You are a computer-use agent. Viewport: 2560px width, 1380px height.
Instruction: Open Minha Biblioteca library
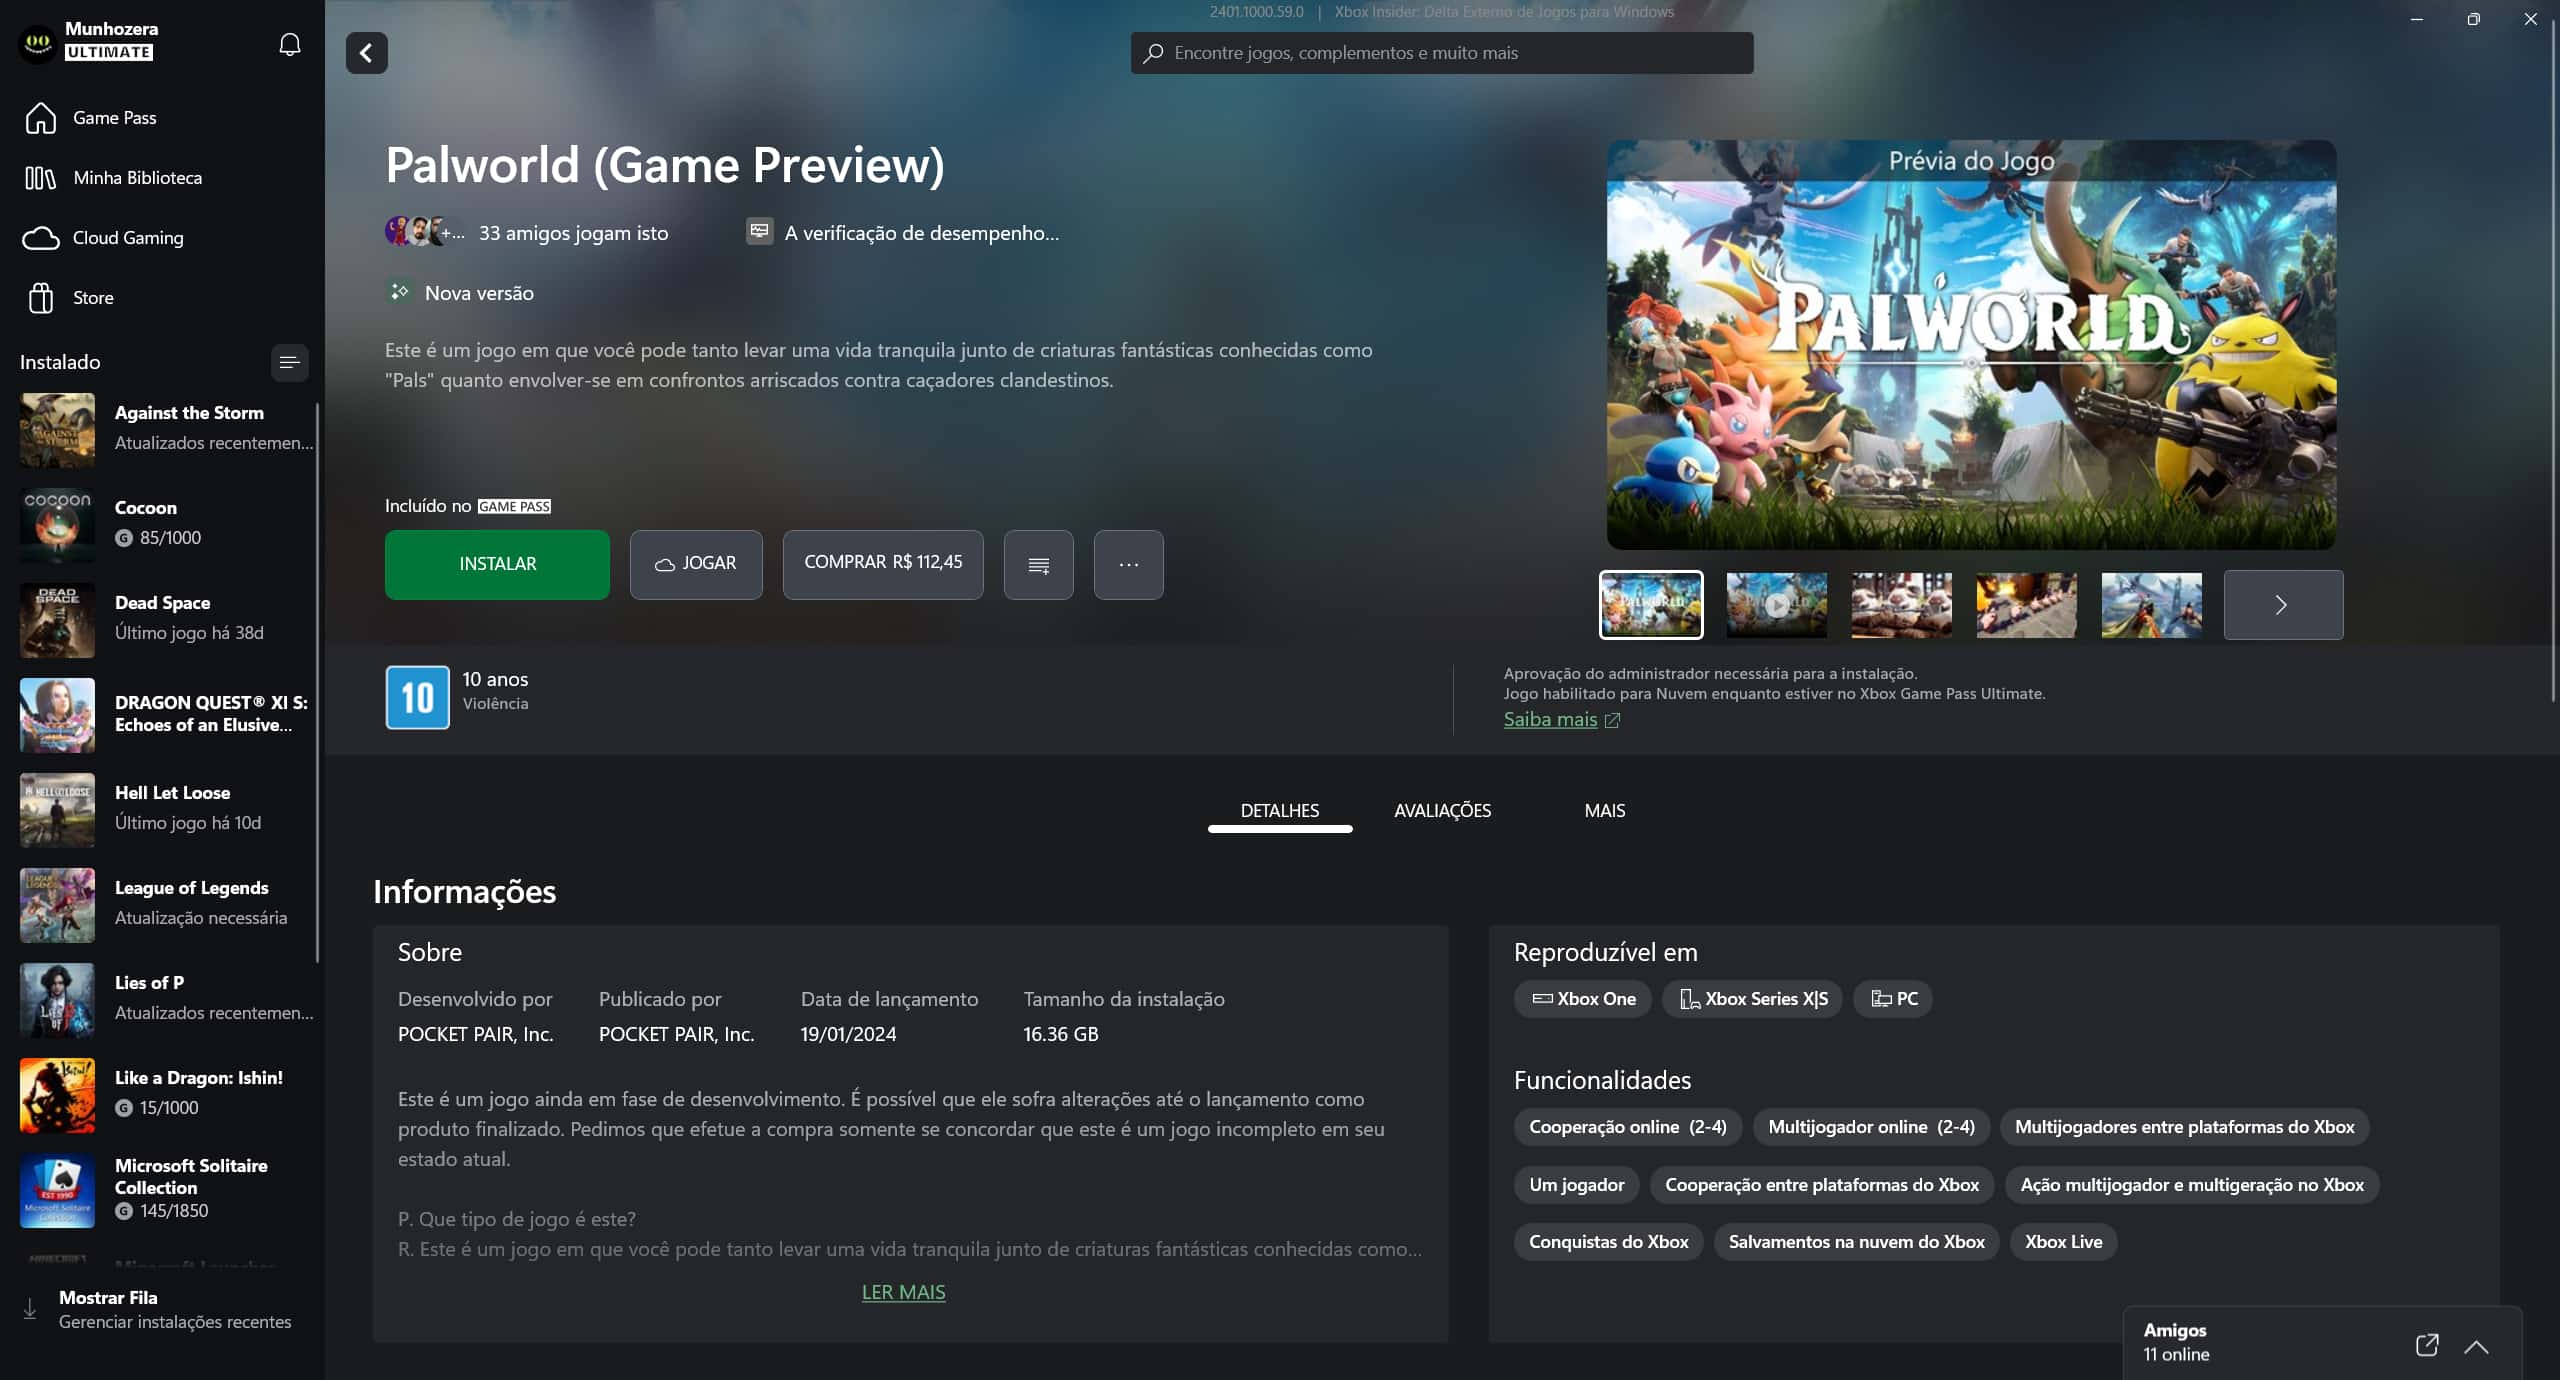pos(136,178)
